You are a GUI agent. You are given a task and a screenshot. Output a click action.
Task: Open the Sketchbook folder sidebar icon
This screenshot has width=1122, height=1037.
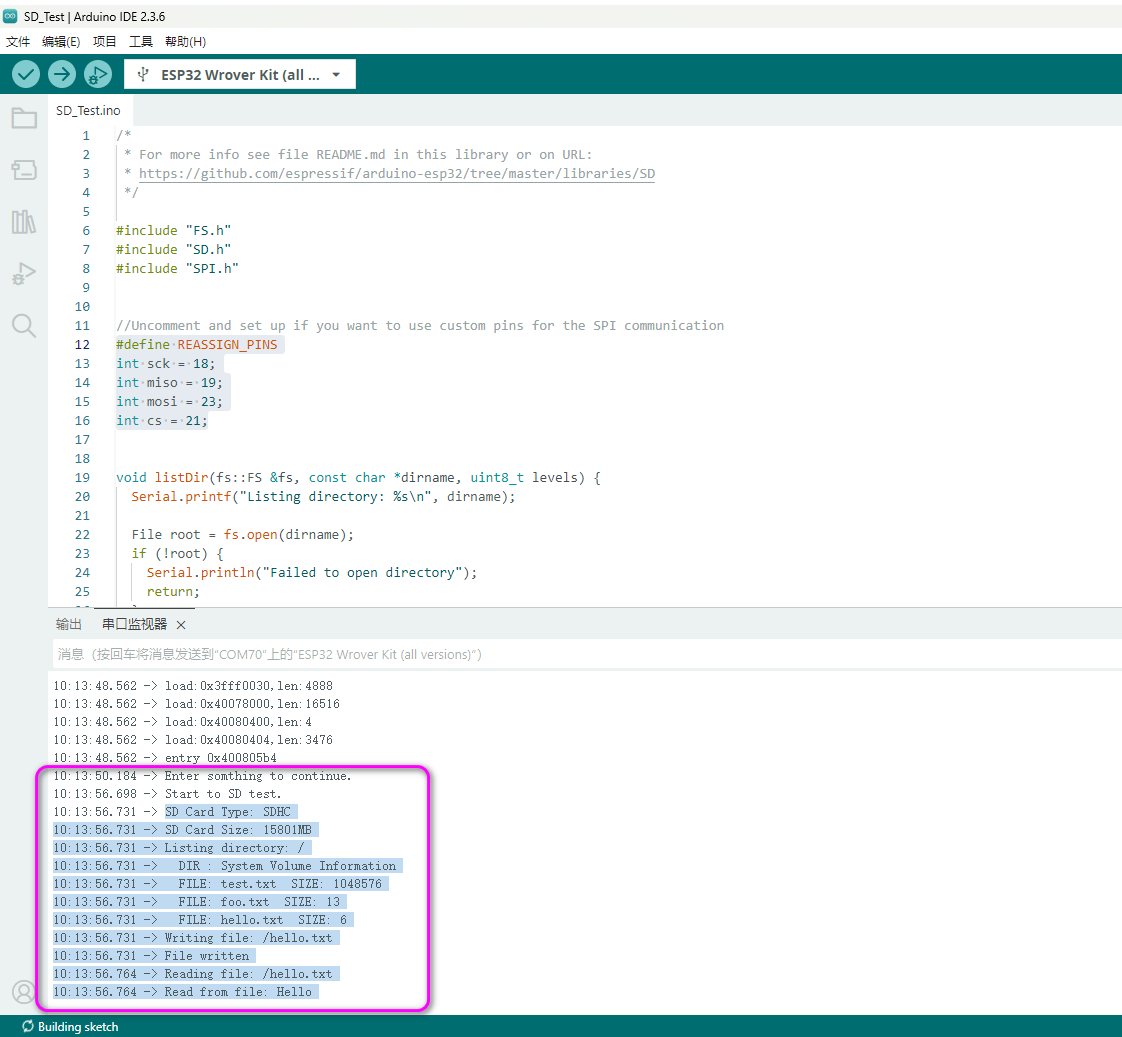coord(24,118)
